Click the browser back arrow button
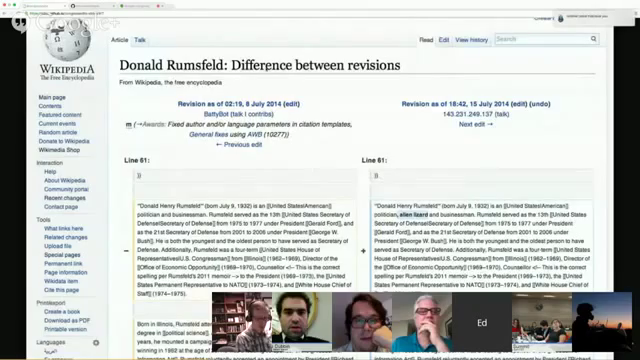This screenshot has height=360, width=640. (x=4, y=13)
